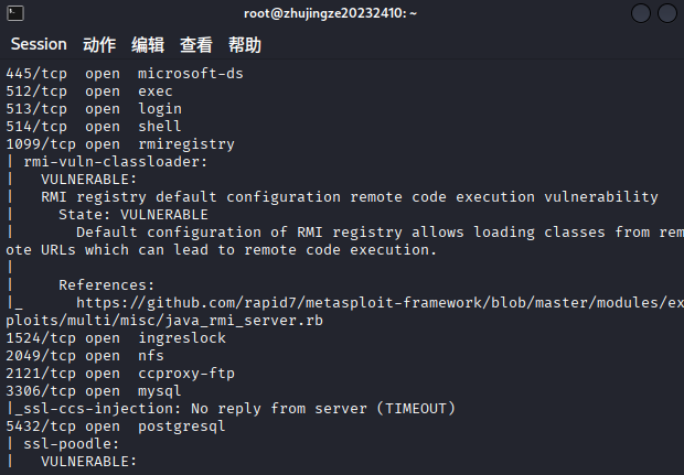Open the 动作 menu
The height and width of the screenshot is (476, 684).
(x=99, y=45)
